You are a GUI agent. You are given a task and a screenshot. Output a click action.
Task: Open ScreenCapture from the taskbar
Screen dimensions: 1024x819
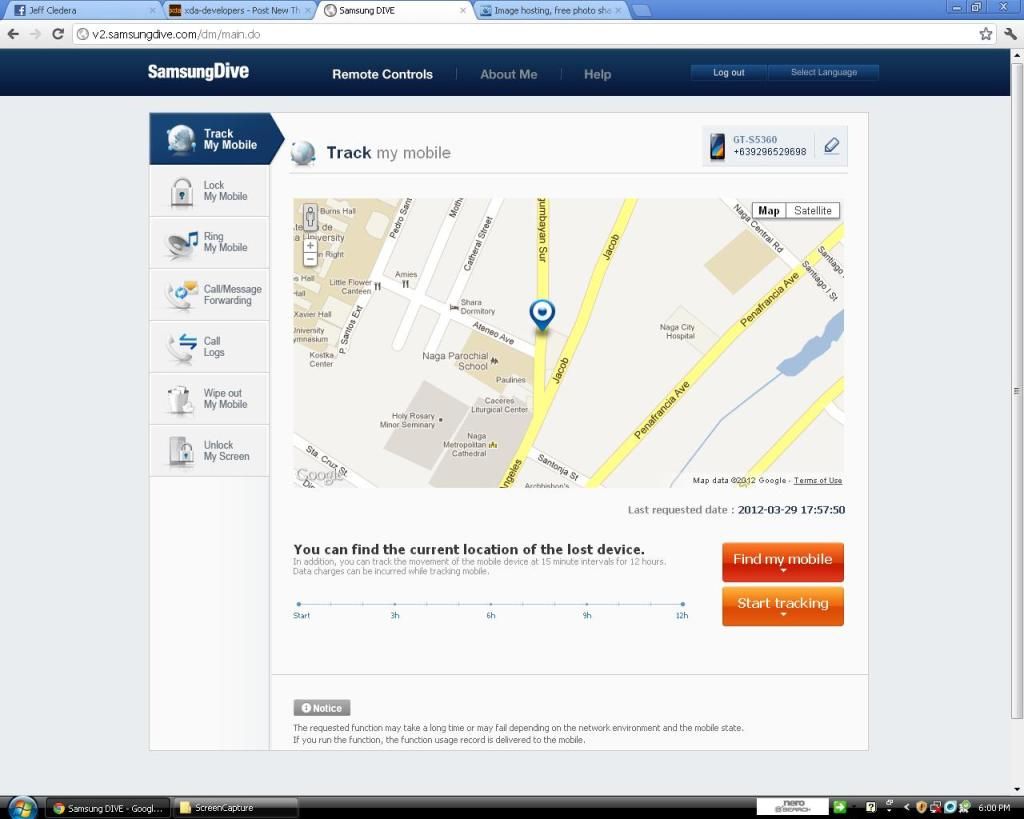235,808
